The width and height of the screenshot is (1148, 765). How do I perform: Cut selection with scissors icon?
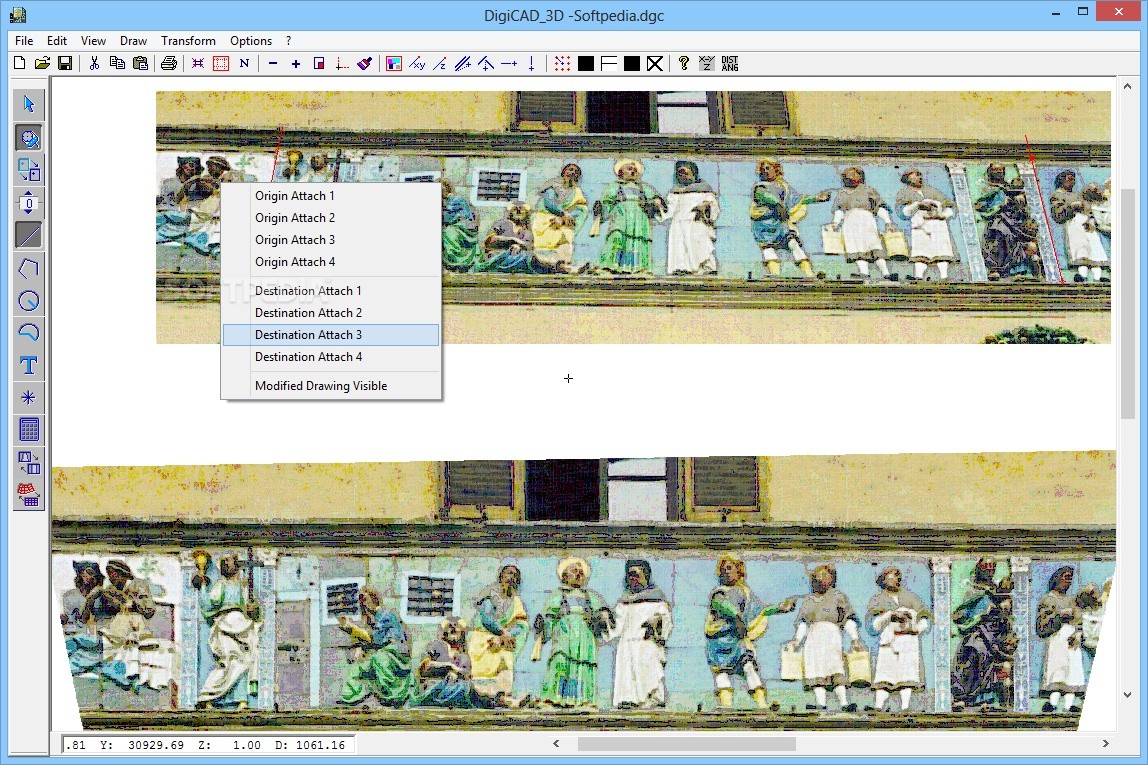94,64
